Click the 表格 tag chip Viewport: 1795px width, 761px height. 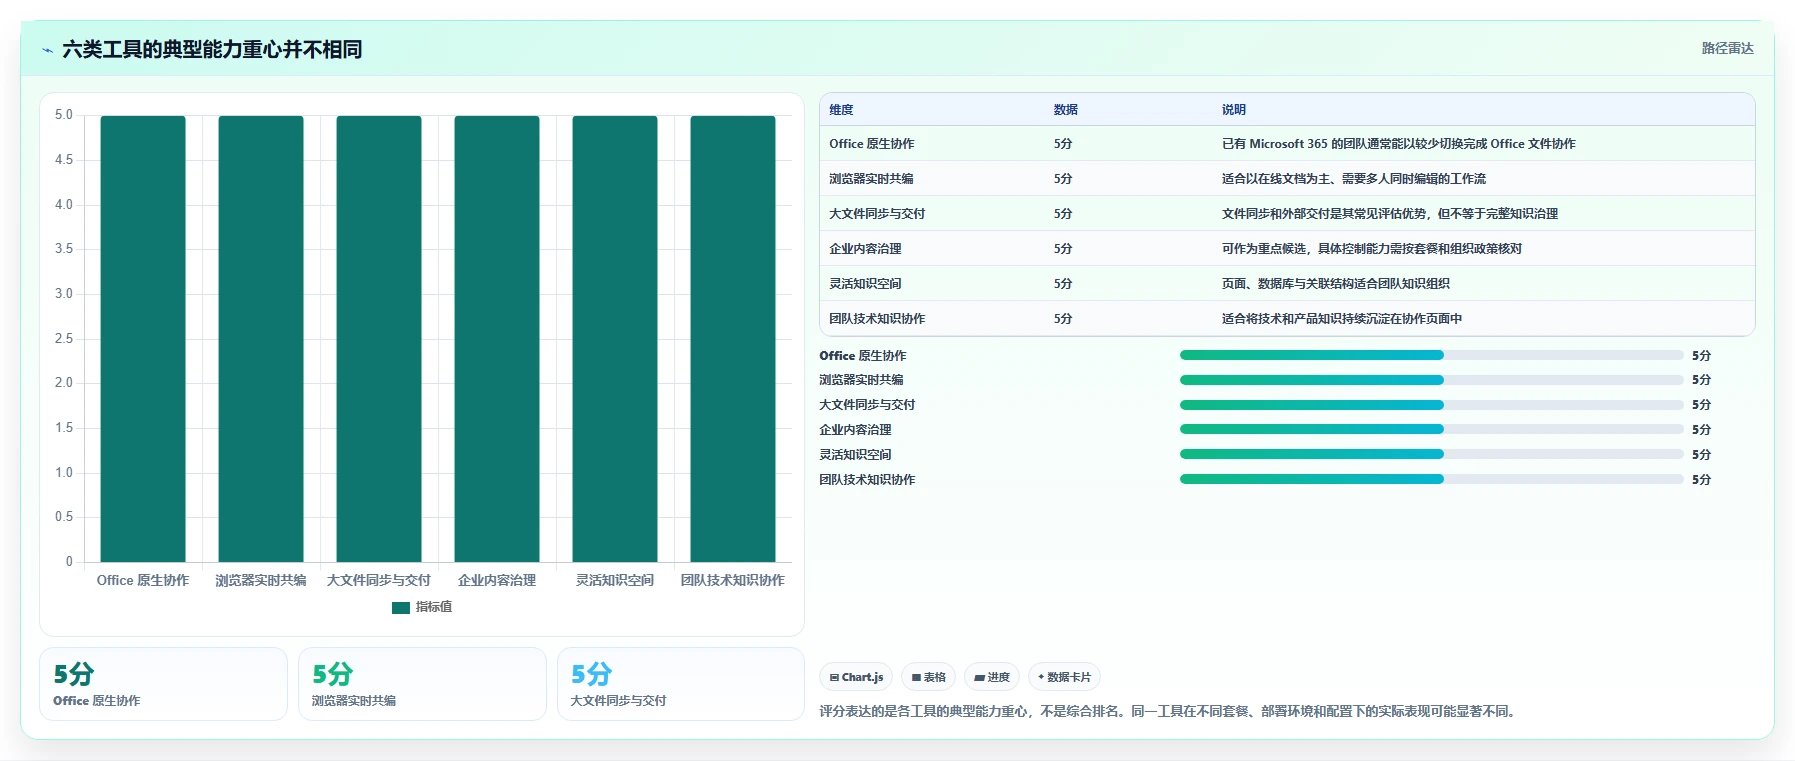coord(929,677)
